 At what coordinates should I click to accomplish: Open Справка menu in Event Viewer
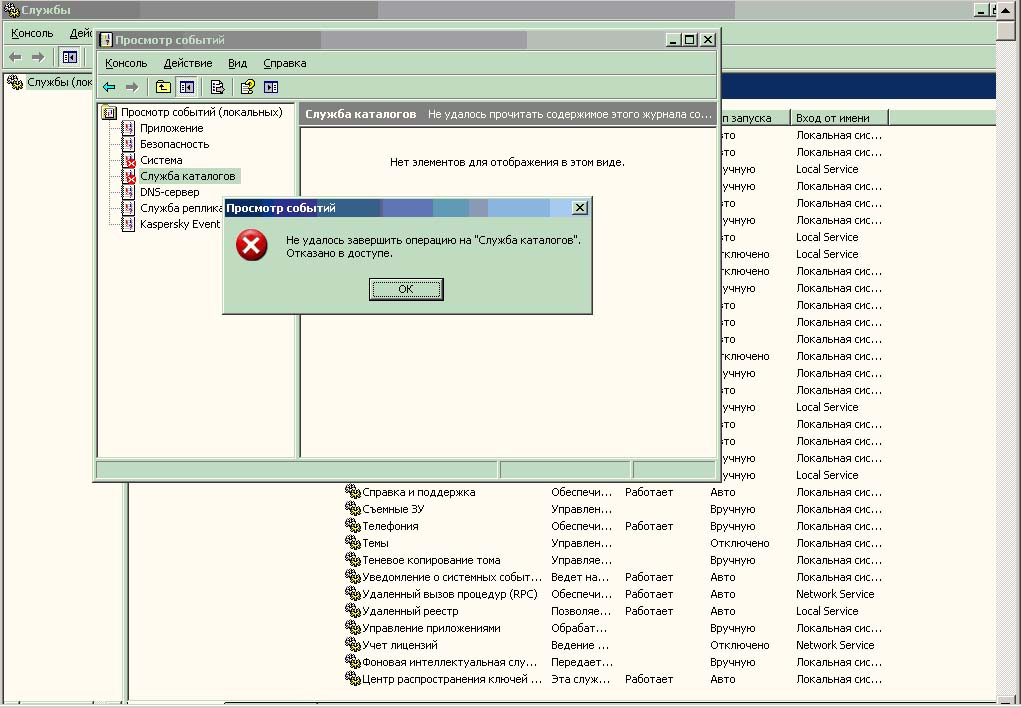click(285, 63)
